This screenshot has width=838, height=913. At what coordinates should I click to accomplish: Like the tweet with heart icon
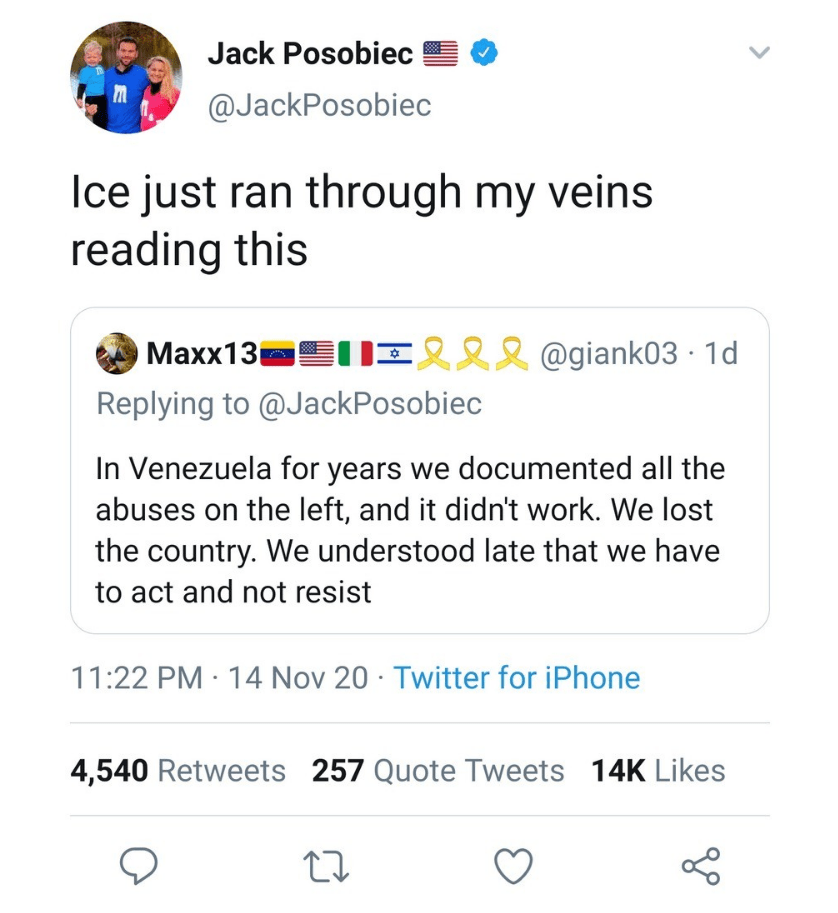pyautogui.click(x=514, y=865)
